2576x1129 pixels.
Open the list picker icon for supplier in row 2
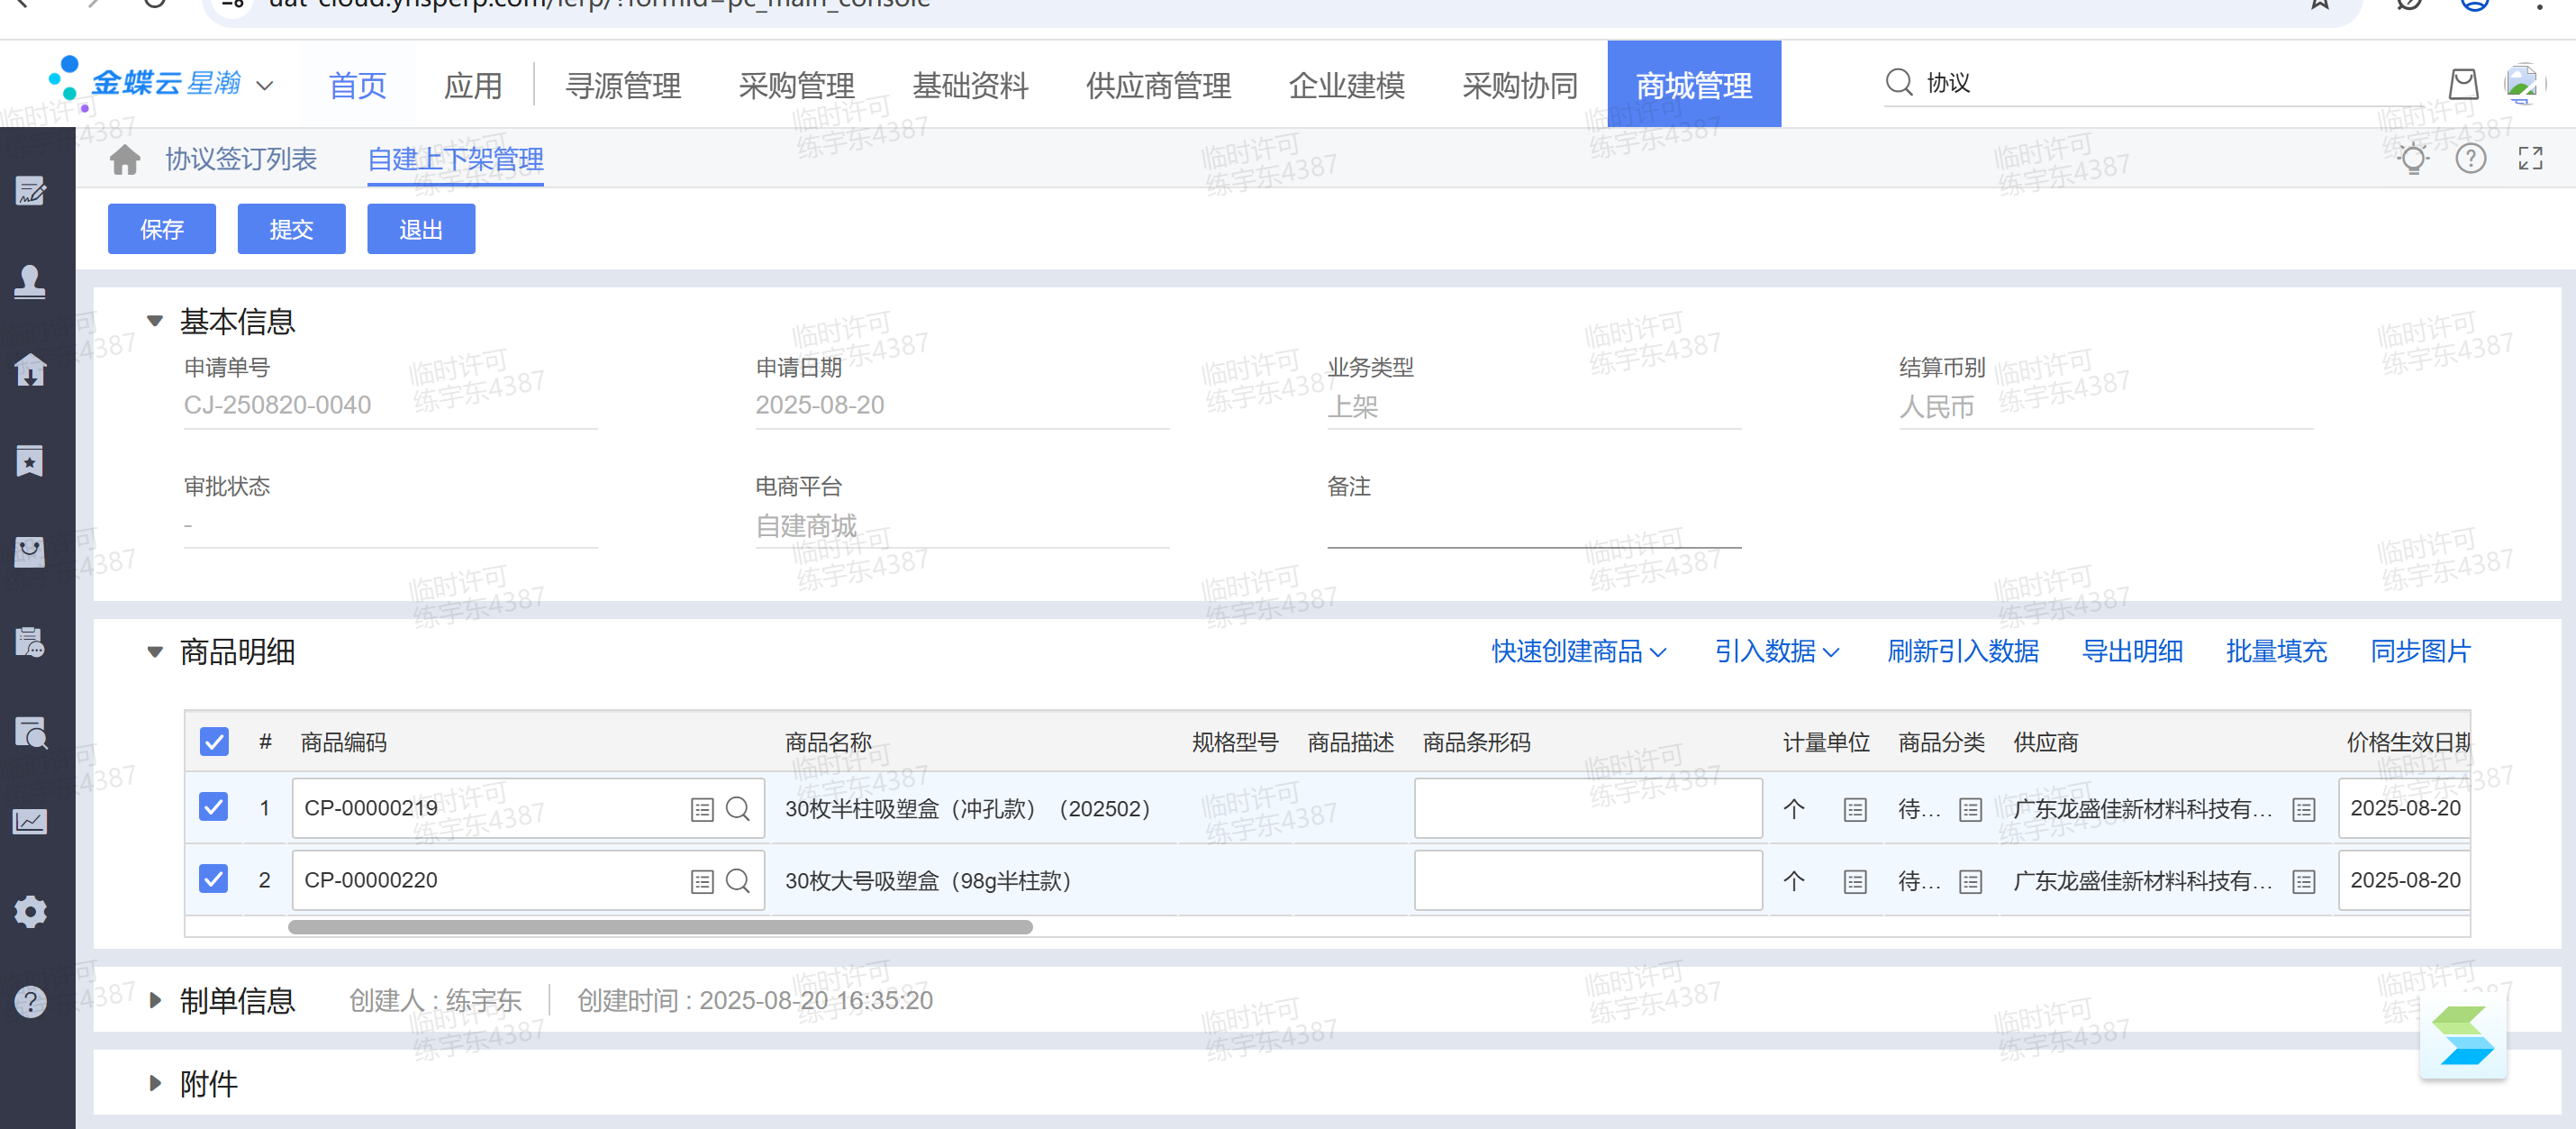tap(2304, 882)
